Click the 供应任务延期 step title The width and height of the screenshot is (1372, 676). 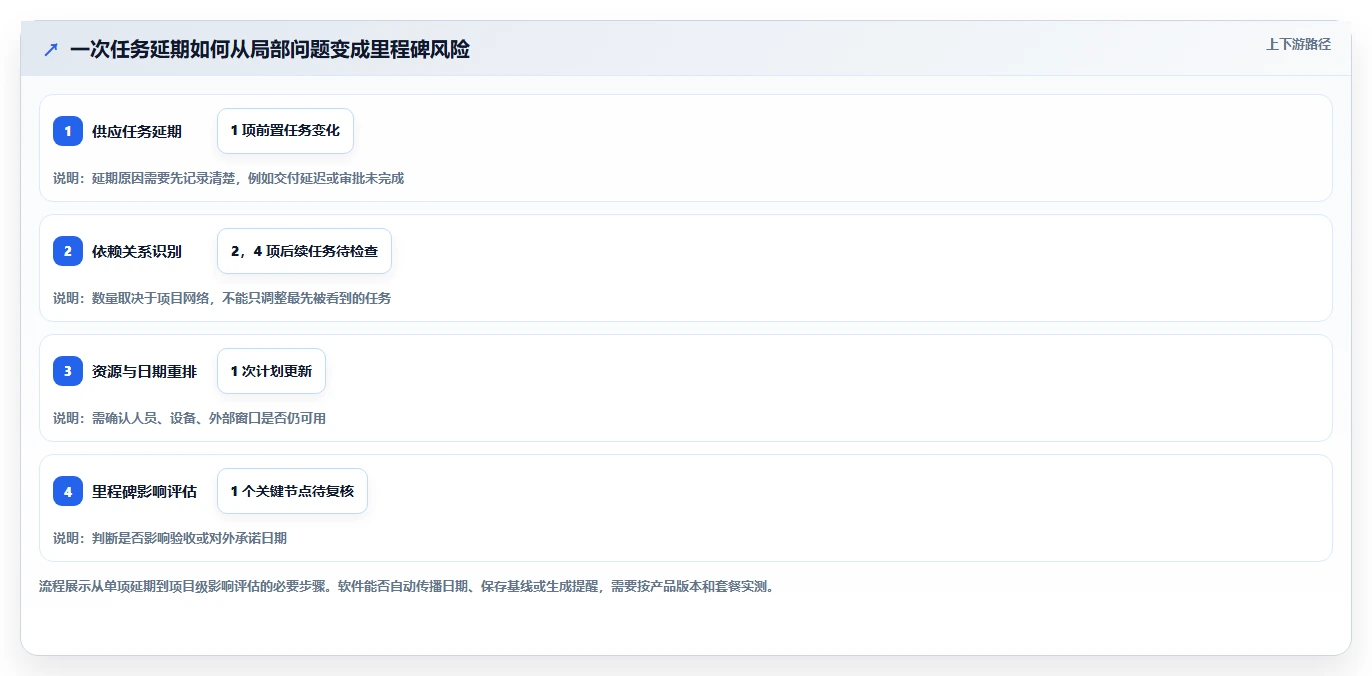click(x=137, y=131)
